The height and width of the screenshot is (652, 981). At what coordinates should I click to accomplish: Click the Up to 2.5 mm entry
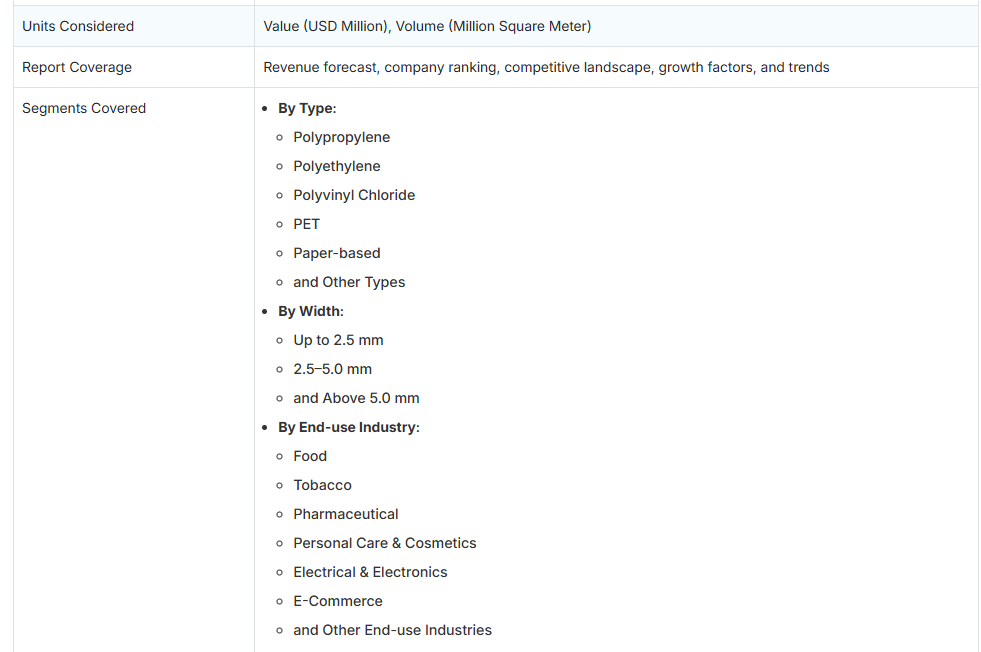(338, 340)
